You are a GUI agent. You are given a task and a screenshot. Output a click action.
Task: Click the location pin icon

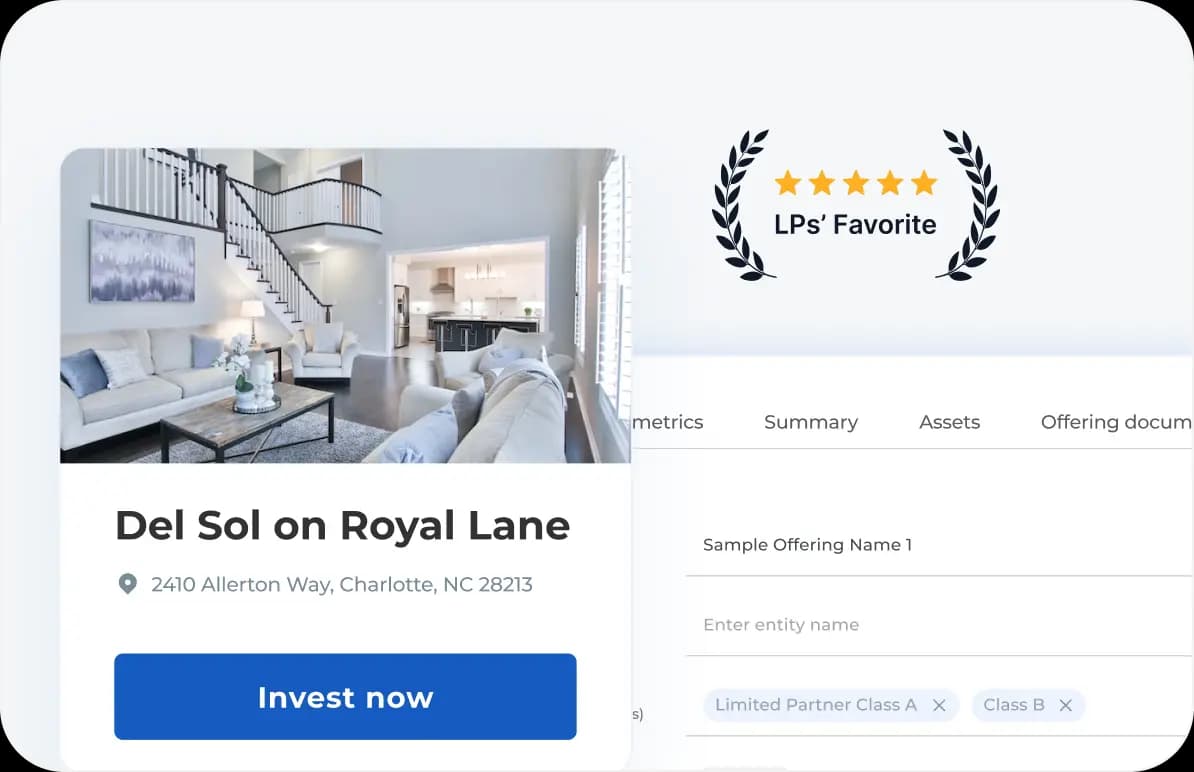pyautogui.click(x=127, y=584)
